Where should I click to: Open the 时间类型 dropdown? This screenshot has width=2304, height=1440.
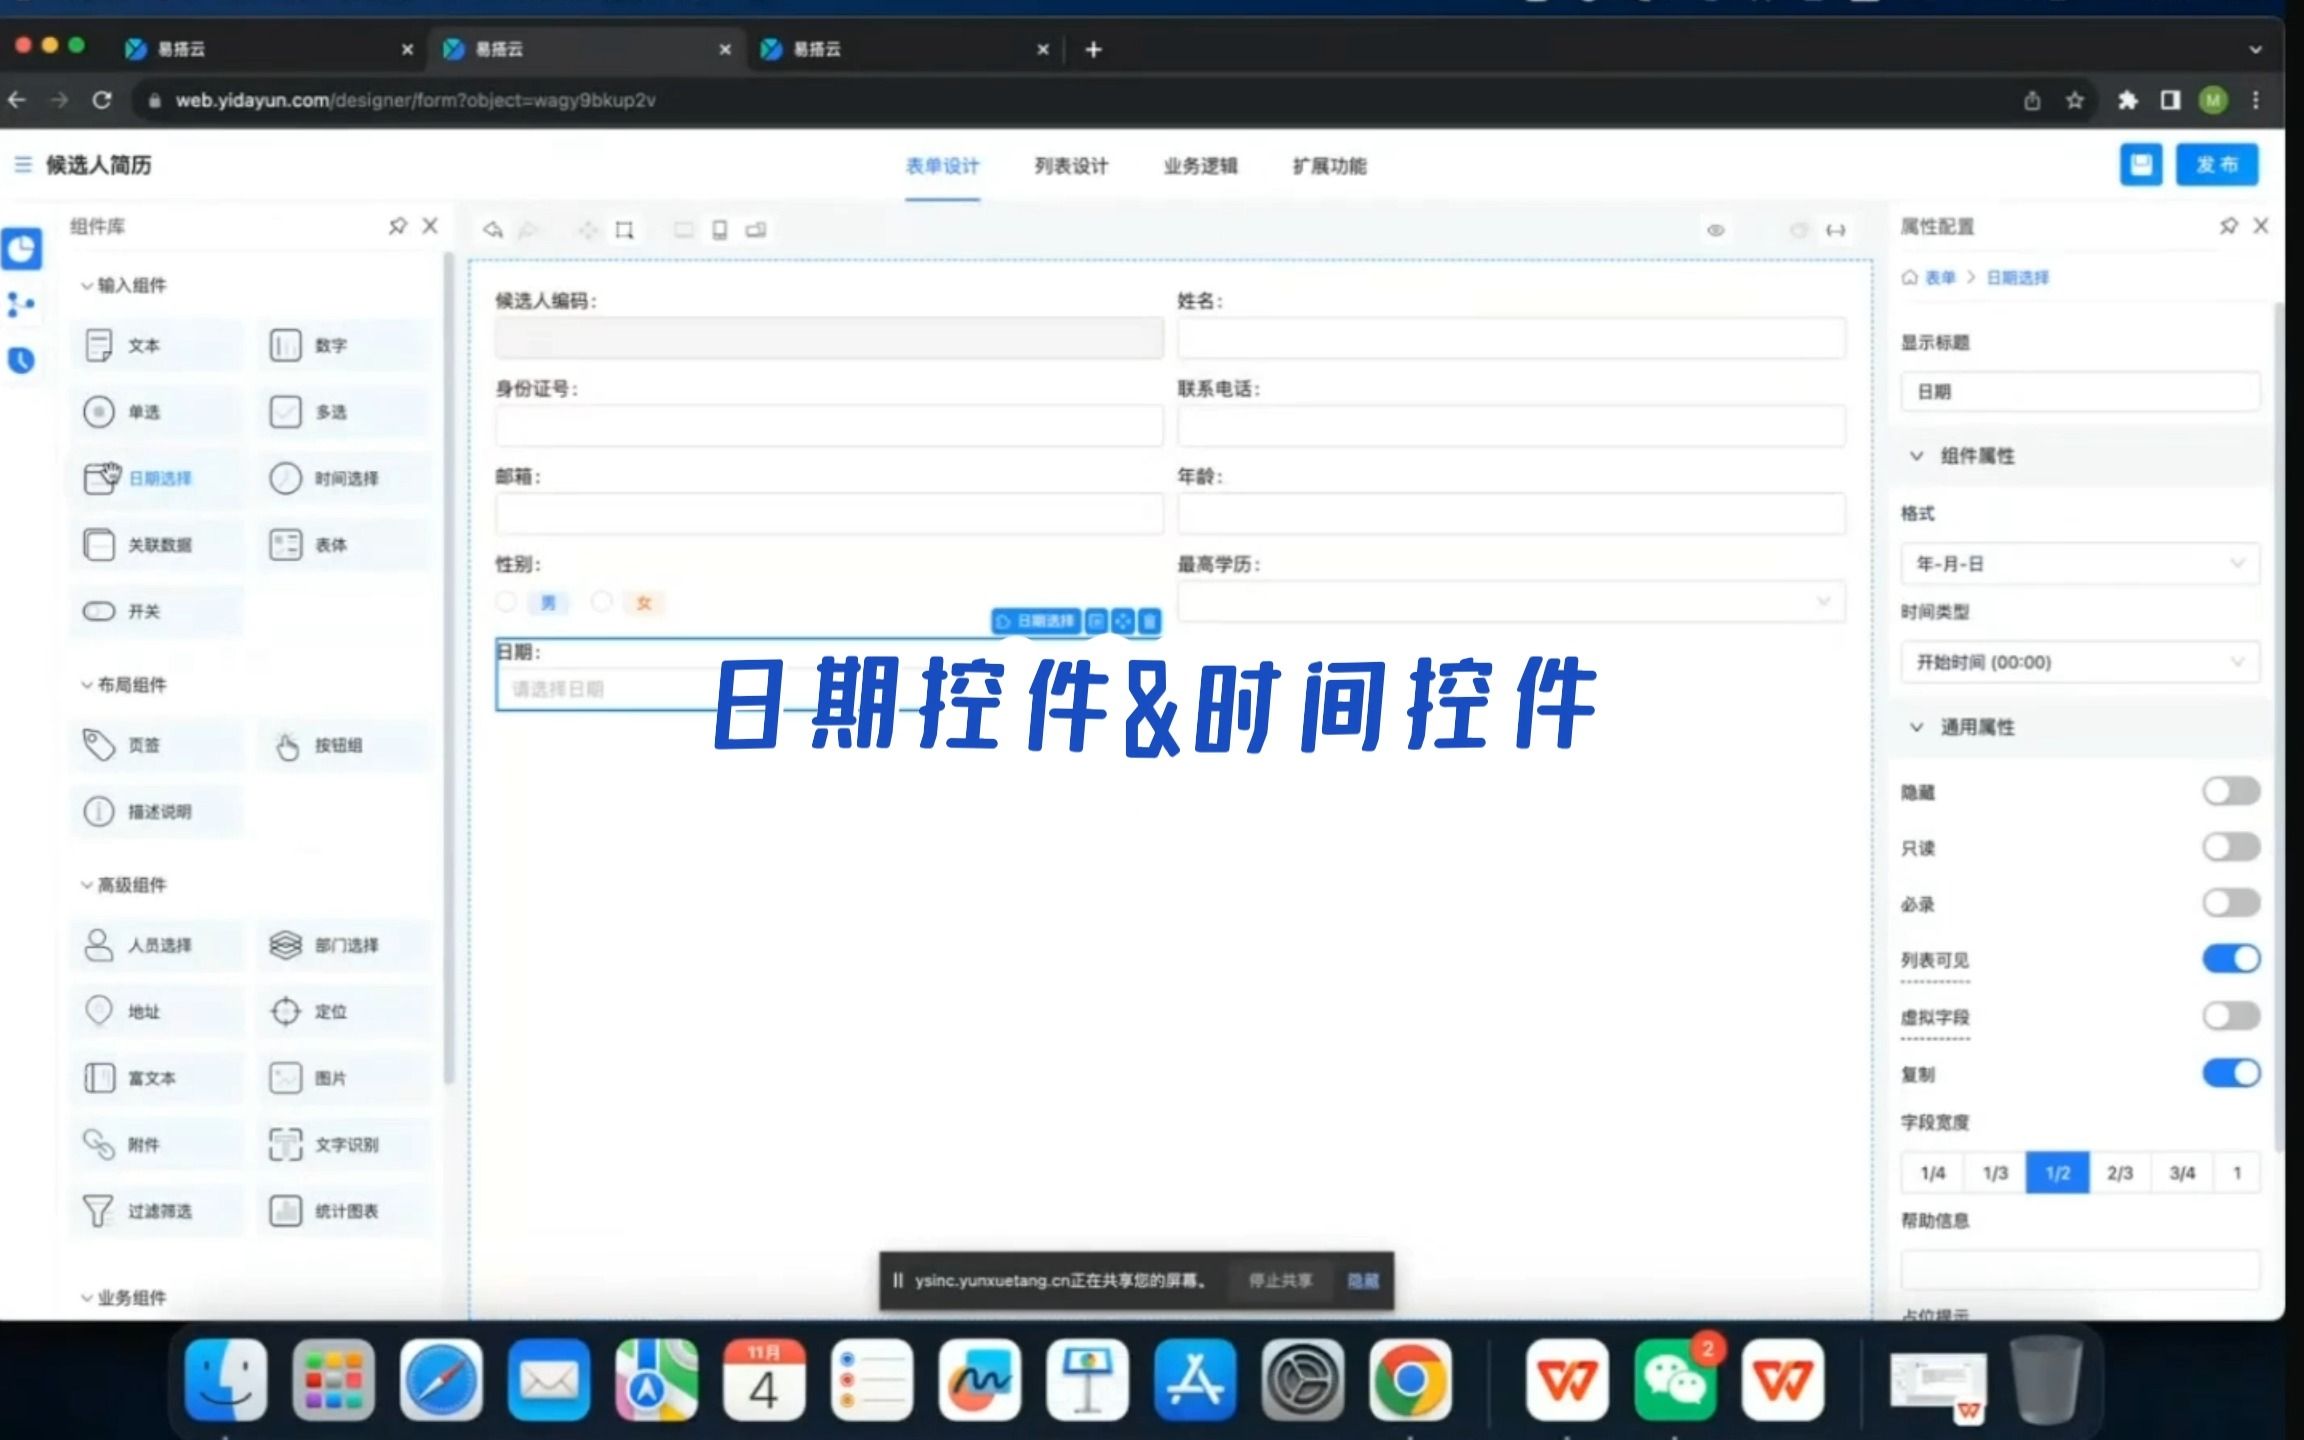click(2079, 662)
